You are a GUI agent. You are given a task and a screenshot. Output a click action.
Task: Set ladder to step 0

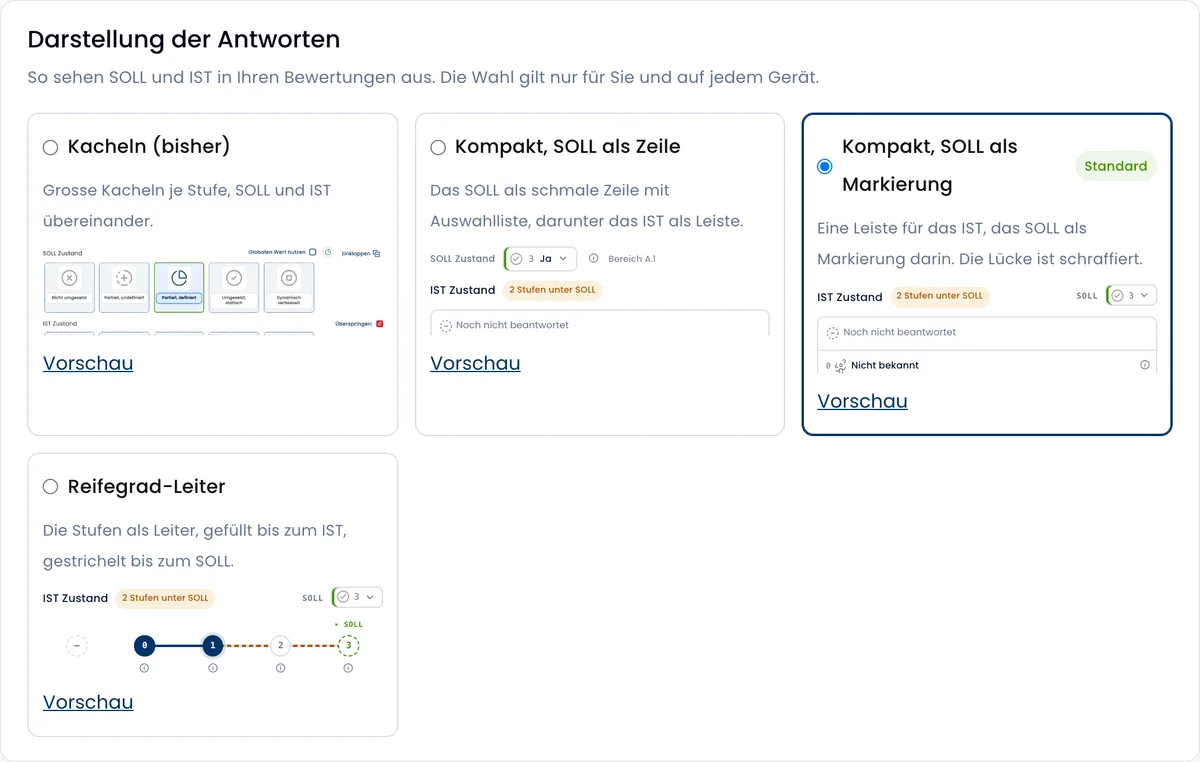[144, 645]
